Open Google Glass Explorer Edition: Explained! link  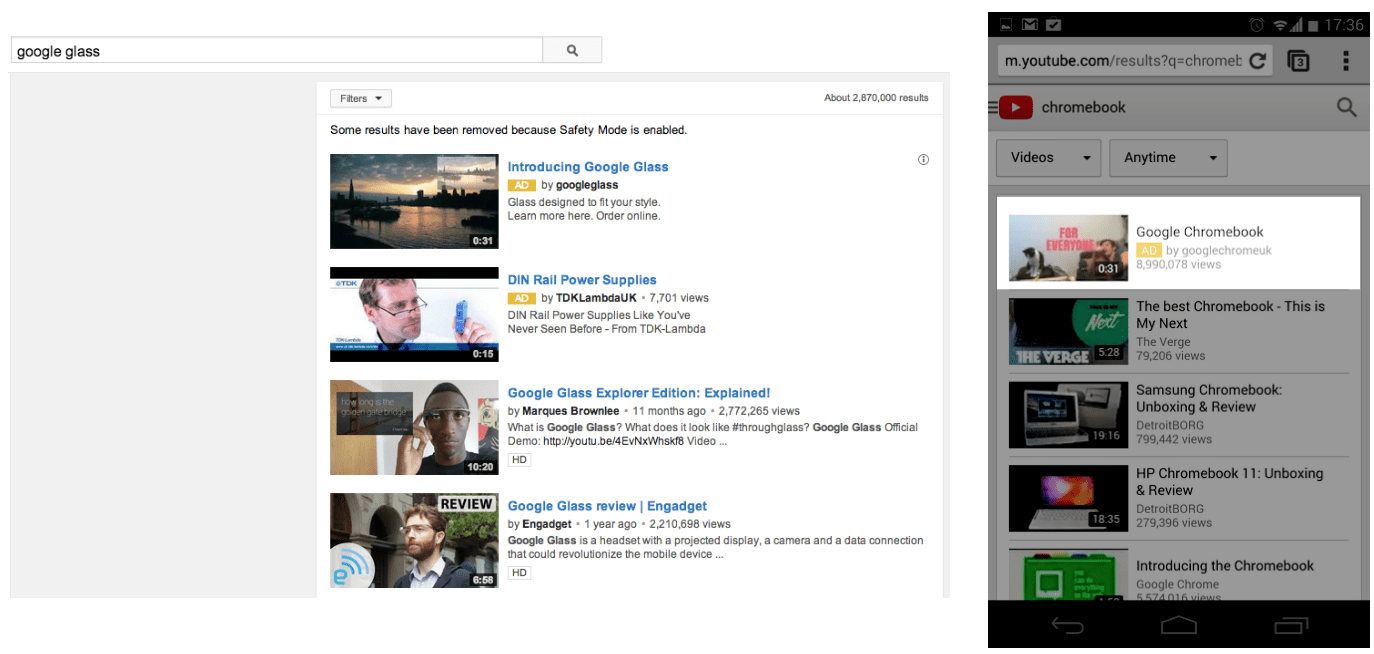click(x=639, y=393)
